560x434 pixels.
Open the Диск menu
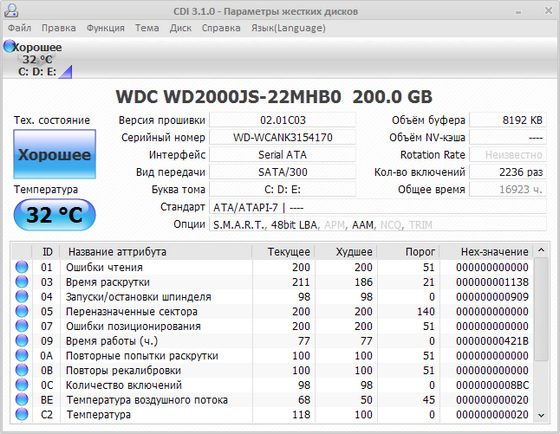coord(181,28)
